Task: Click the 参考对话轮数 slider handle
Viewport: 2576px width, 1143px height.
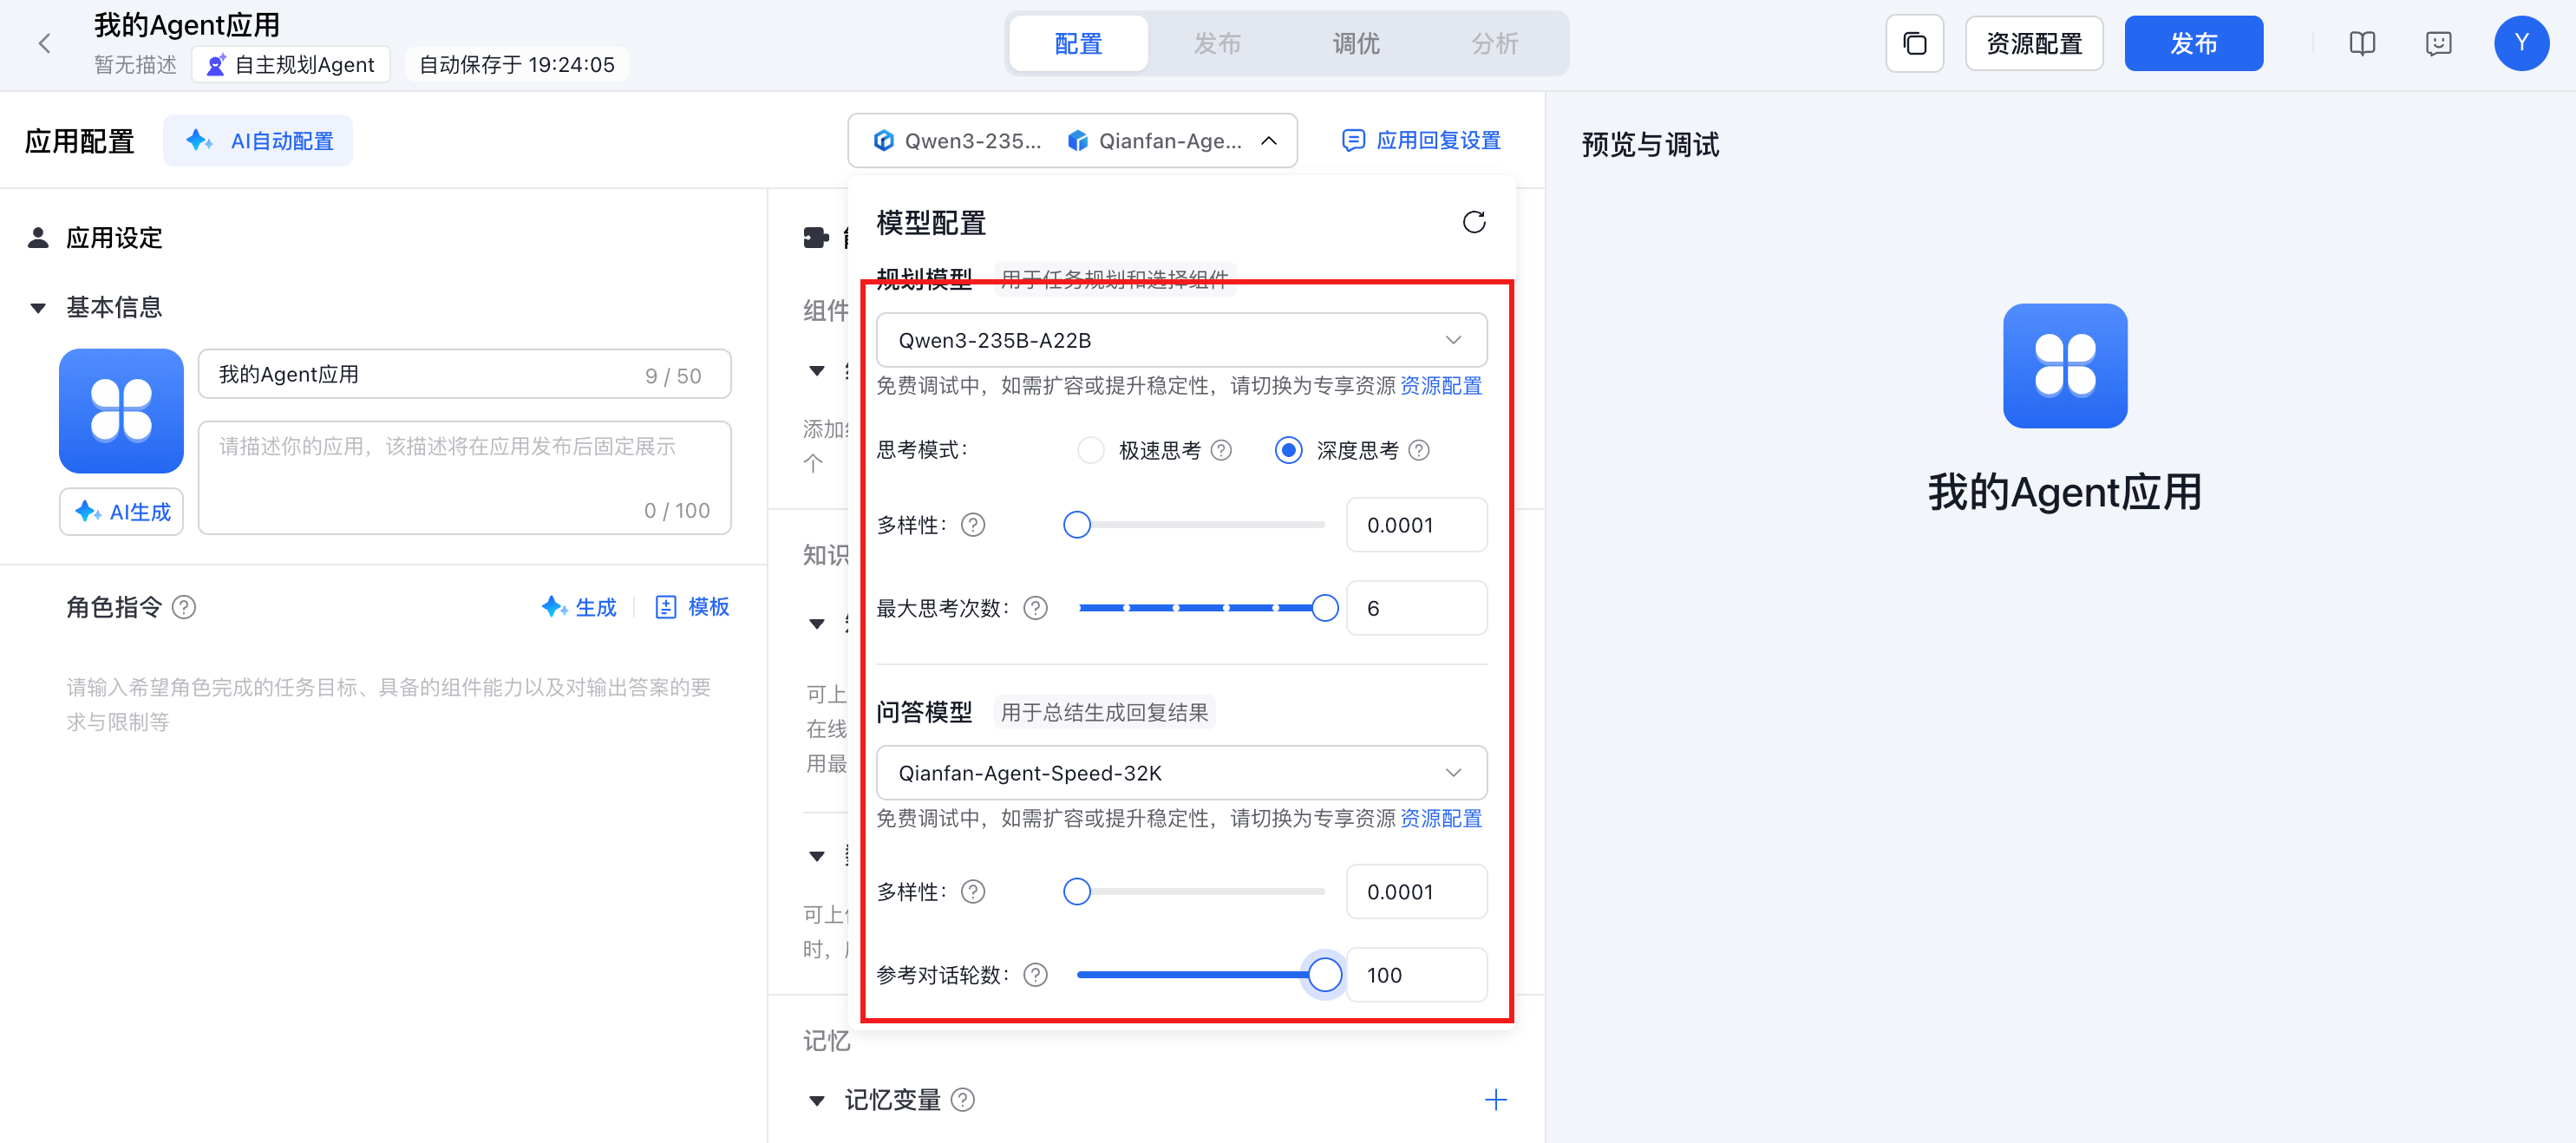Action: click(x=1324, y=974)
